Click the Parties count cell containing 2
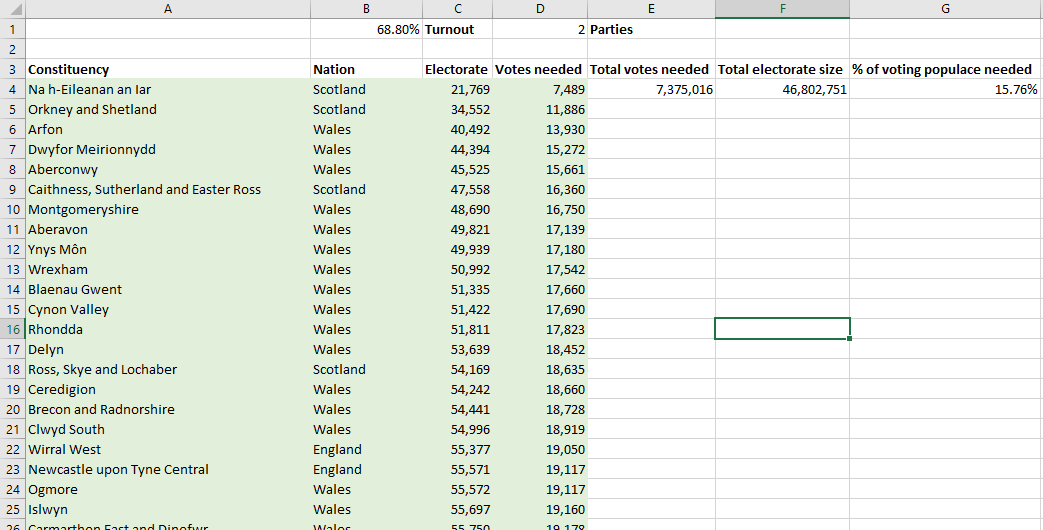 (540, 29)
